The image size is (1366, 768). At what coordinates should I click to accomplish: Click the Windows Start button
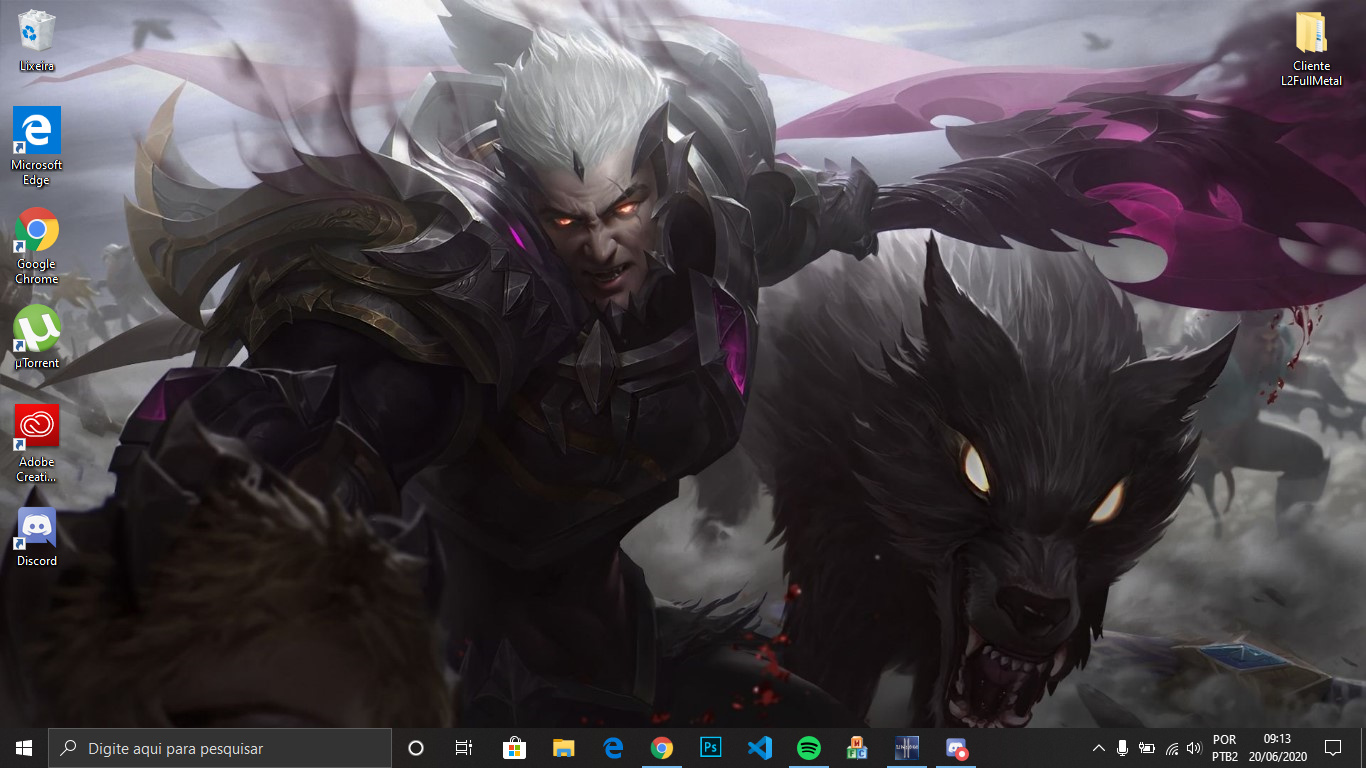24,748
